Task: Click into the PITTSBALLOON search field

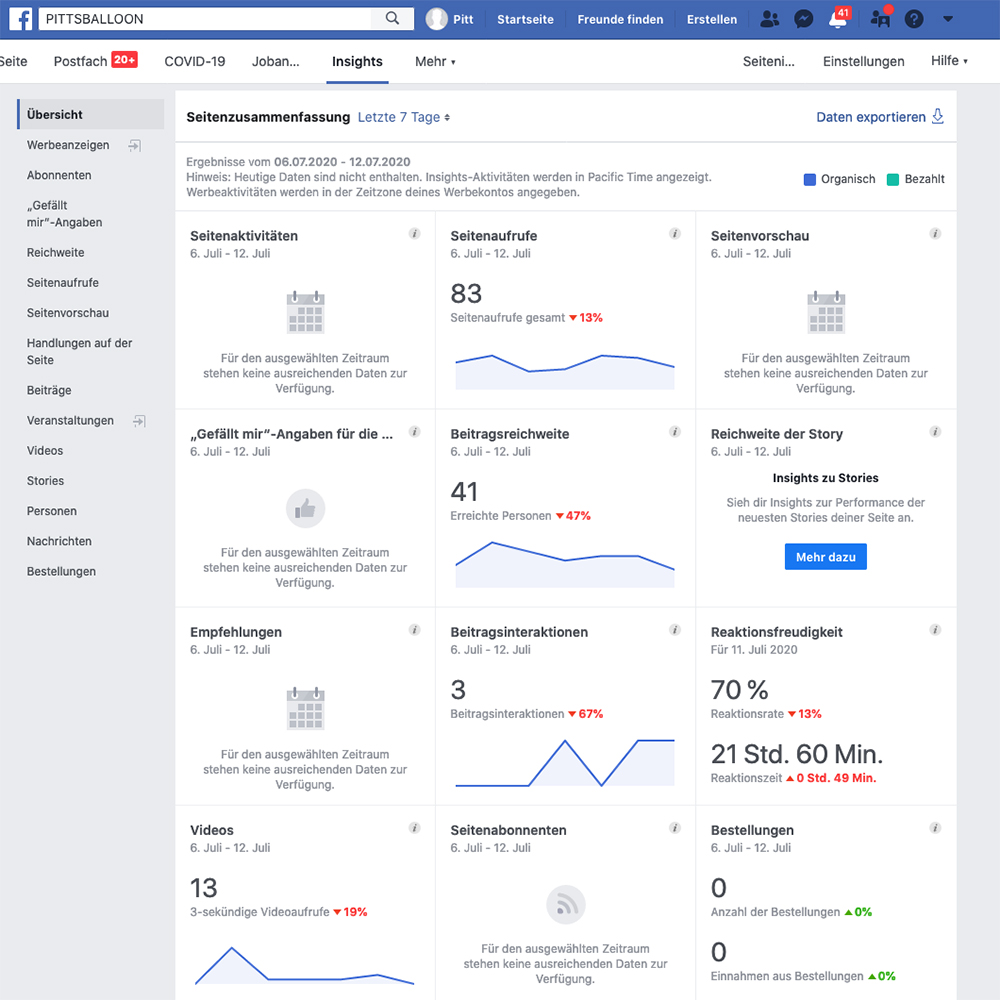Action: click(x=205, y=19)
